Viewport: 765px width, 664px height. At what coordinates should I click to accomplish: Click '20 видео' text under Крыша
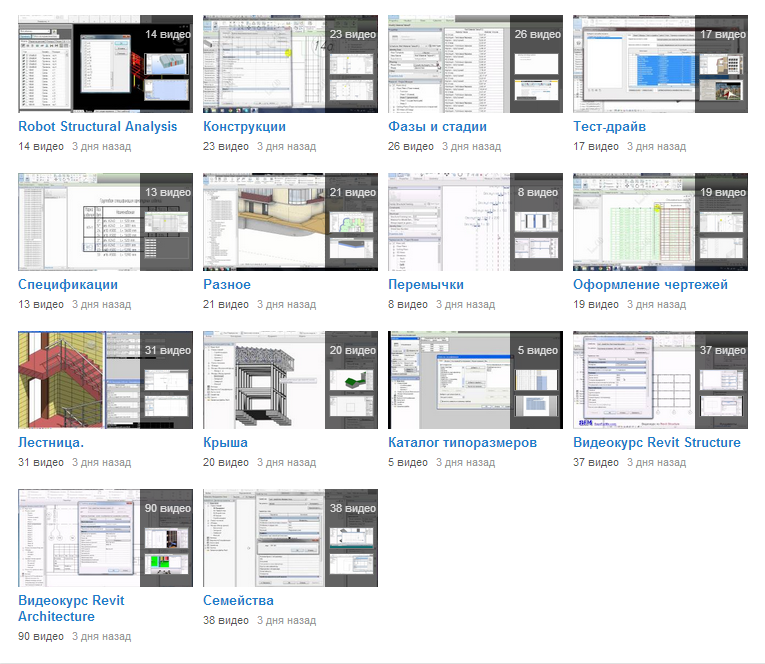tap(226, 463)
